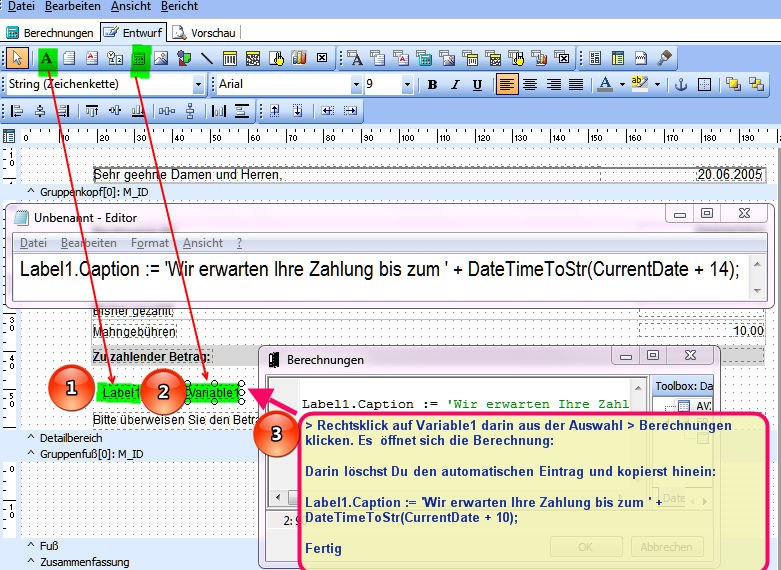781x570 pixels.
Task: Pick the DBCalc data component tool
Action: pos(424,58)
